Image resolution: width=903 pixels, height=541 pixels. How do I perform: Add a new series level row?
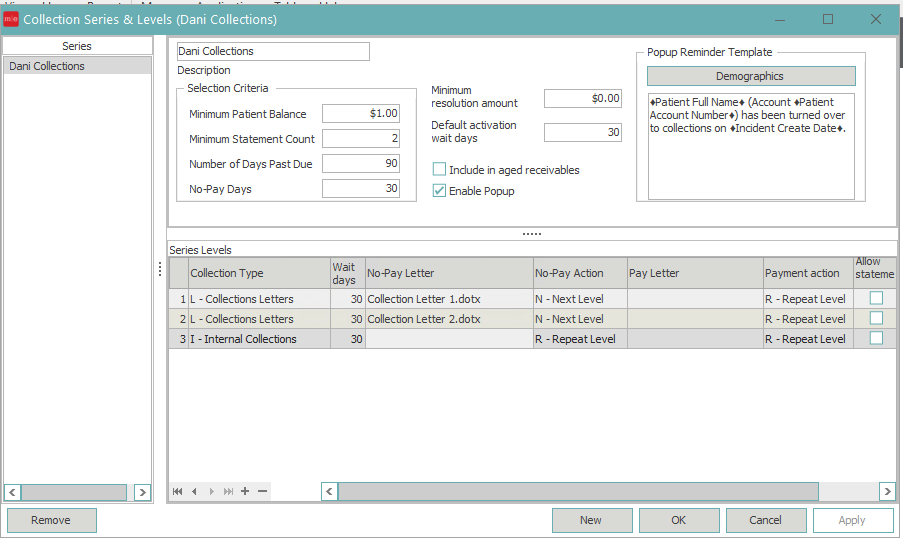pos(245,491)
